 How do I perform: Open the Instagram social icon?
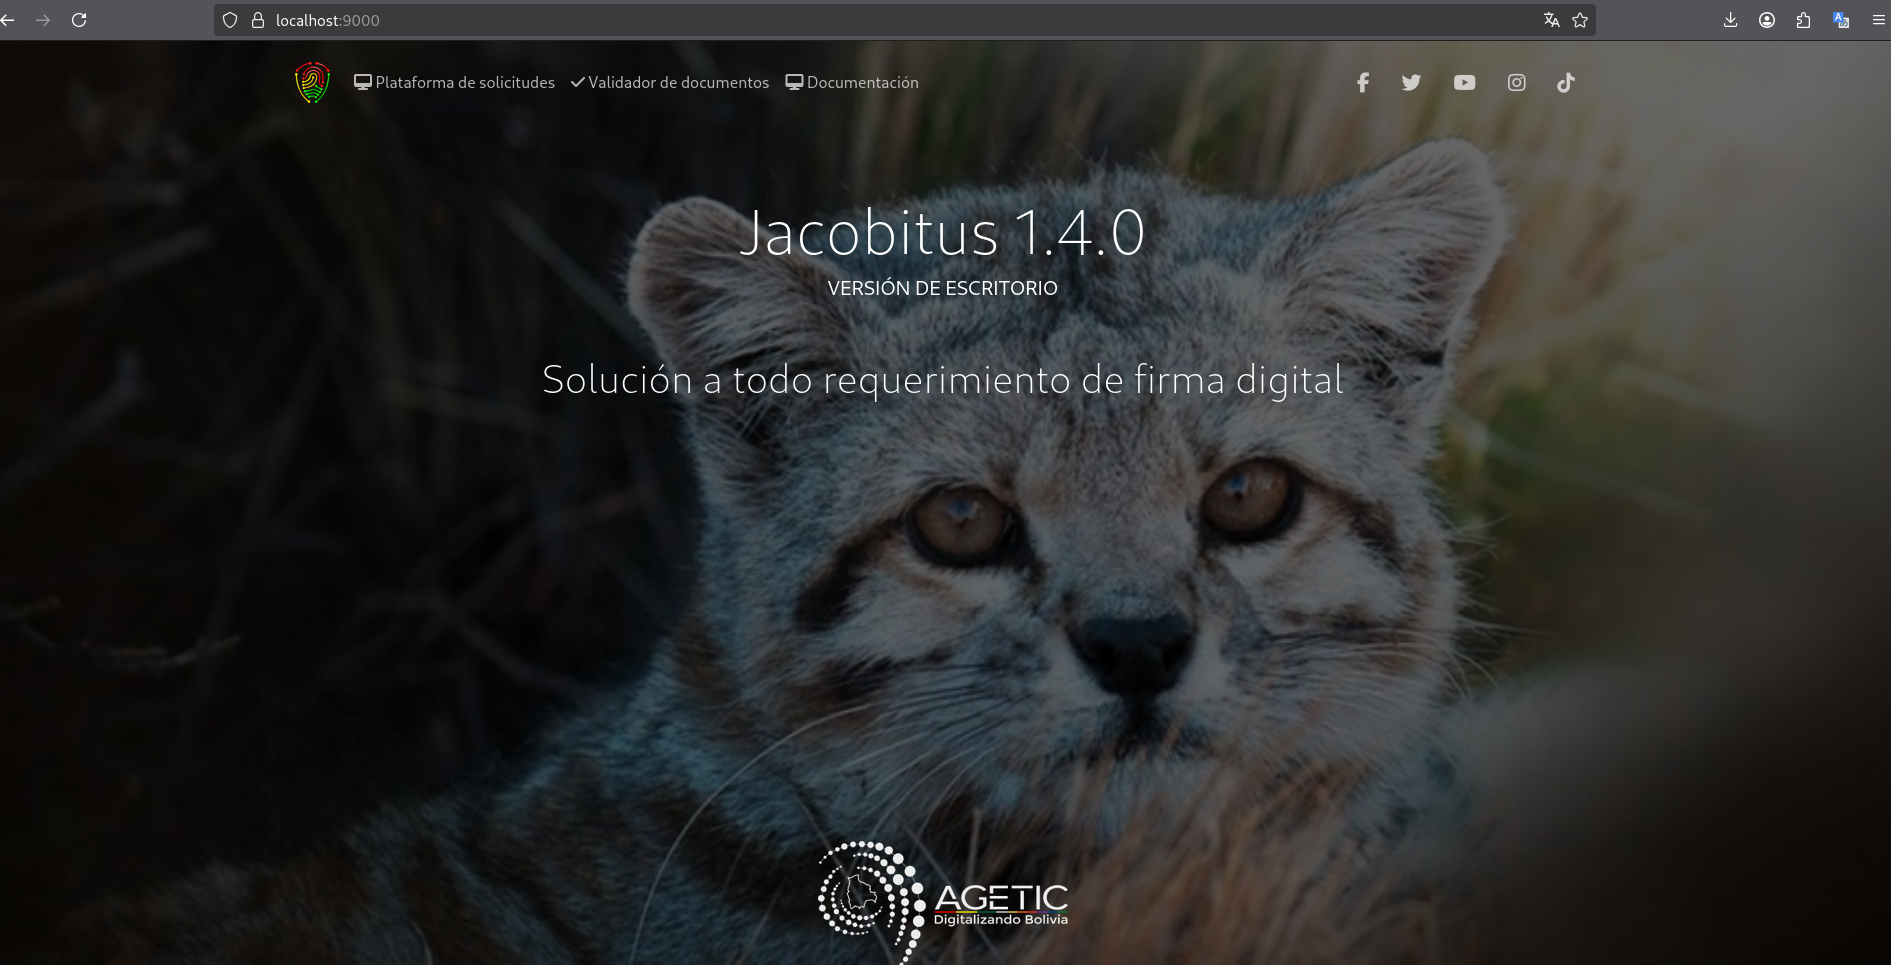tap(1516, 83)
